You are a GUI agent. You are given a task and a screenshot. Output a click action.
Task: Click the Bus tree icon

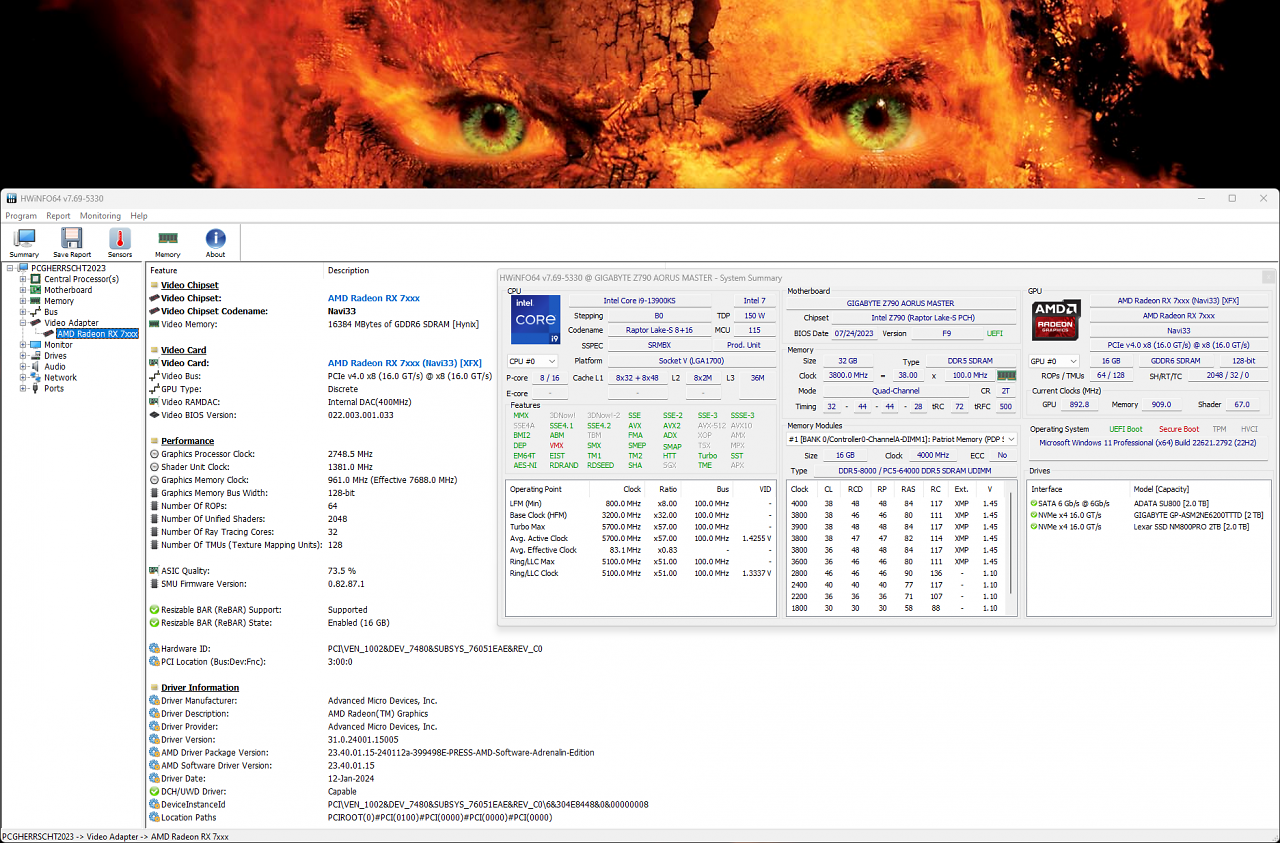coord(36,312)
